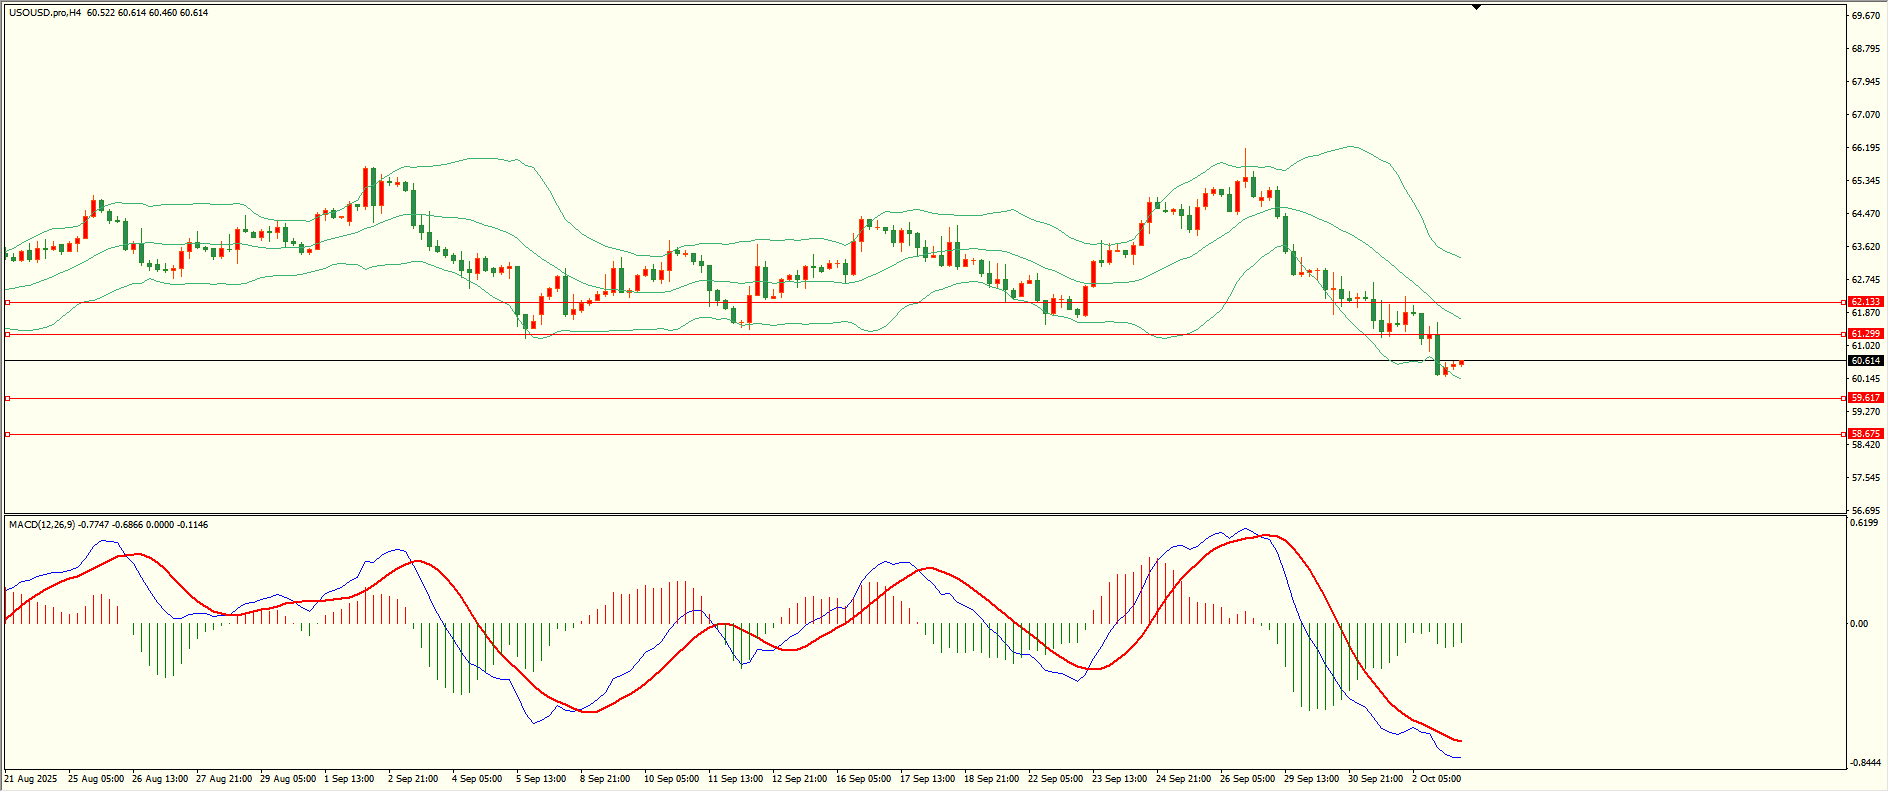
Task: Click the USOUSD.pro,H4 chart title text
Action: point(45,13)
